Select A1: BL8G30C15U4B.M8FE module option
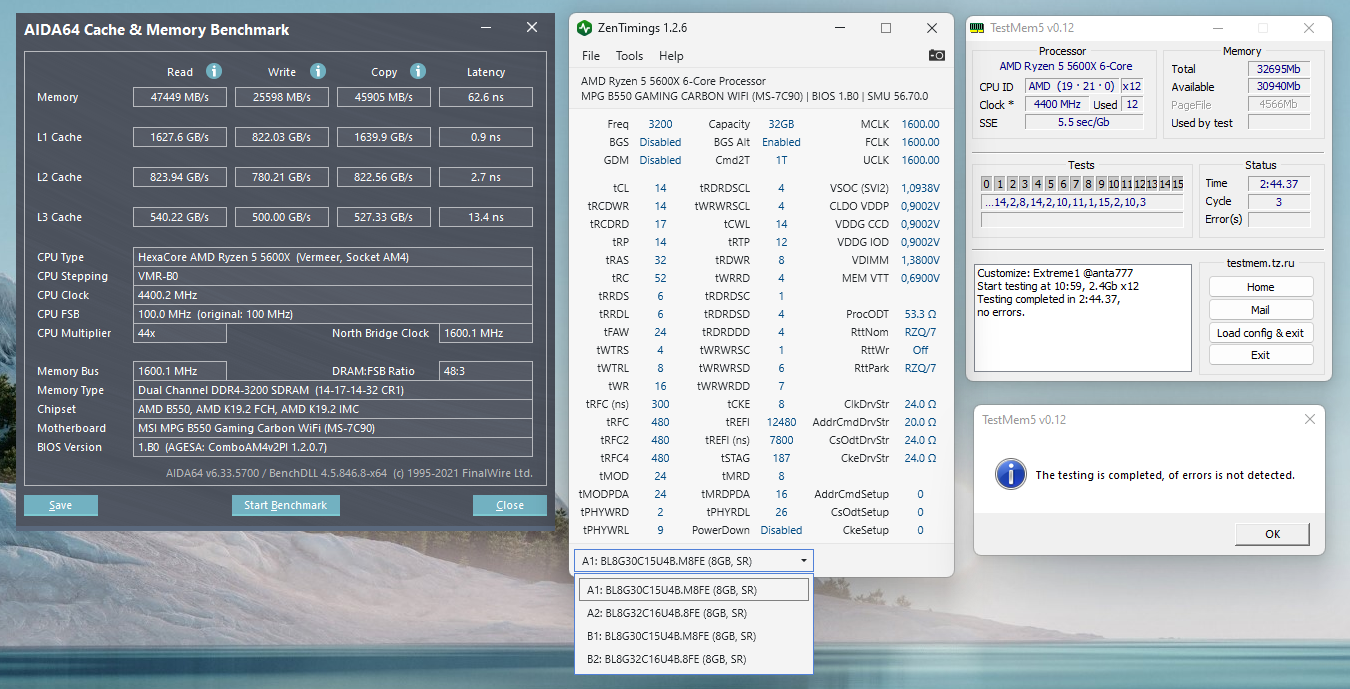 tap(694, 590)
